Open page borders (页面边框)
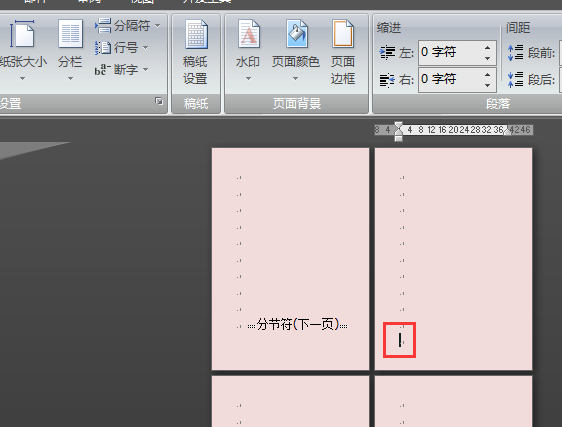The width and height of the screenshot is (562, 427). click(343, 52)
